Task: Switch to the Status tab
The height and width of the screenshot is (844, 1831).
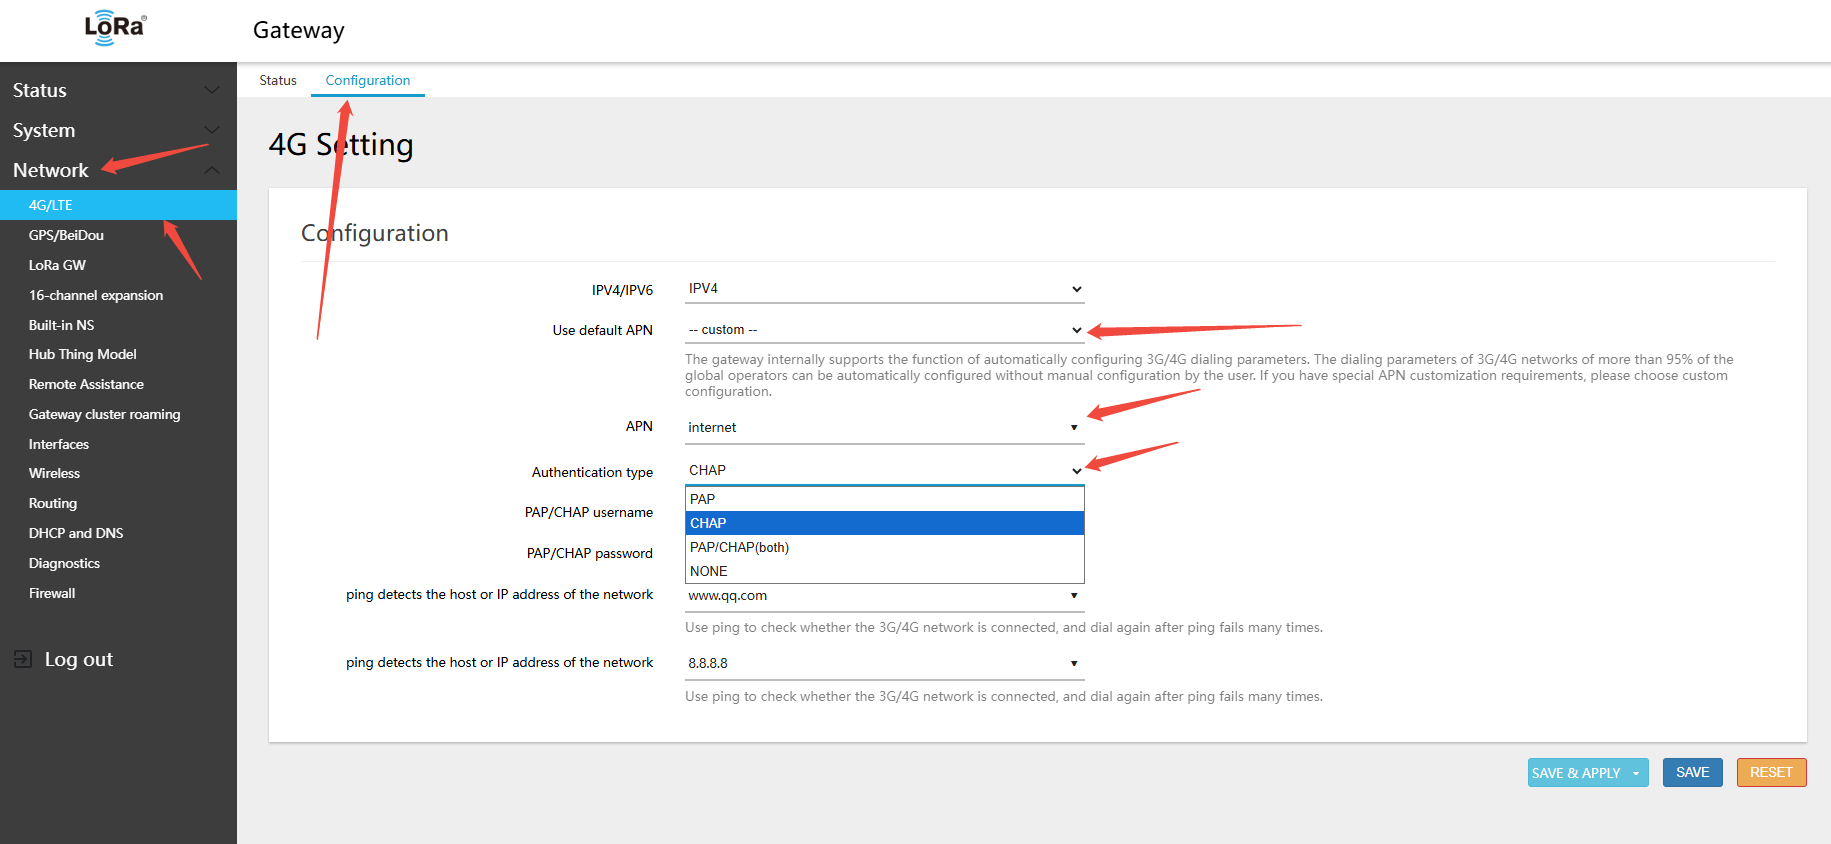Action: [278, 80]
